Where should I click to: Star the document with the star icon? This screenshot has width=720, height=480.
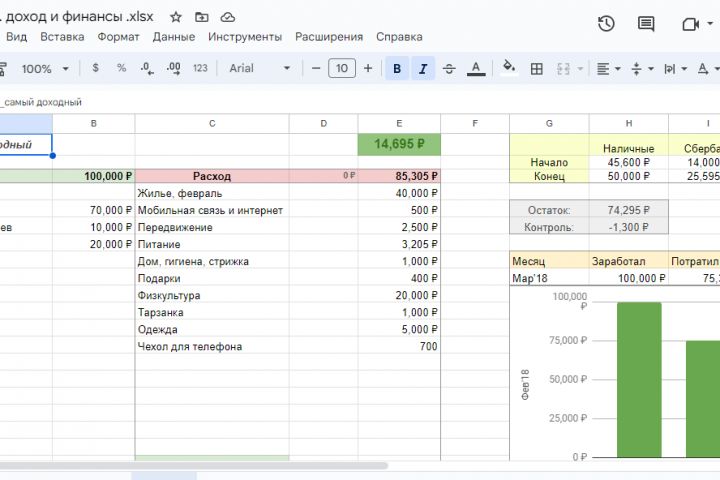click(175, 17)
